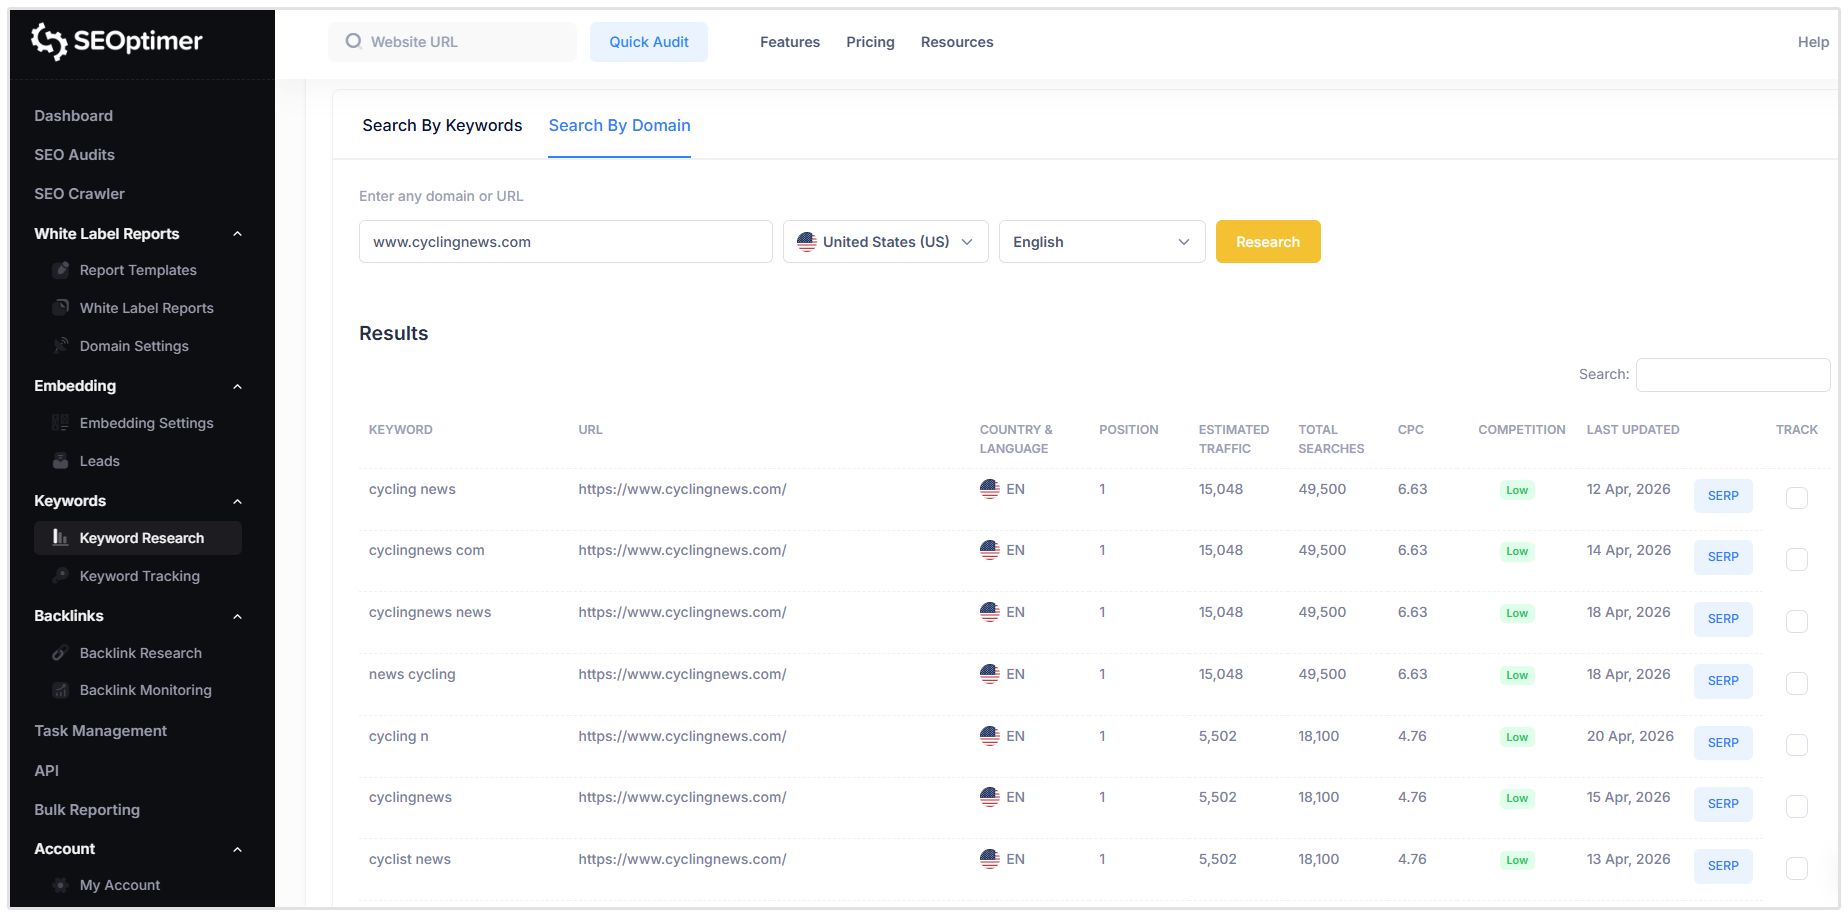Screen dimensions: 1848x917
Task: Go to Dashboard in the sidebar
Action: pyautogui.click(x=73, y=116)
